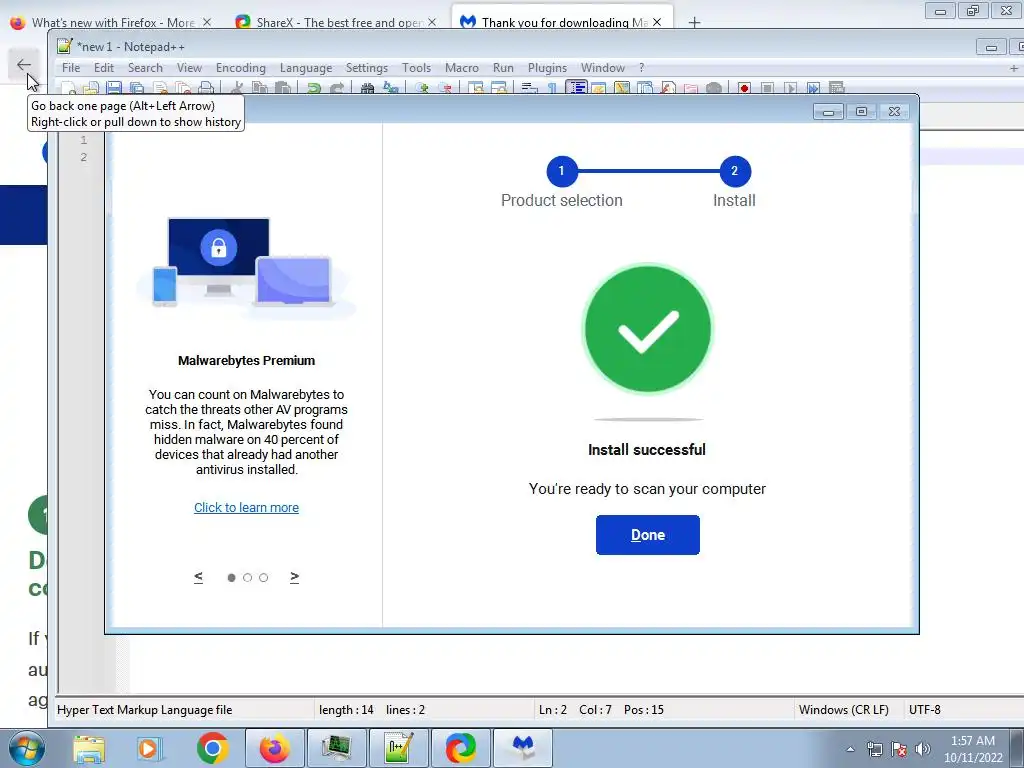Select third carousel dot in Malwarebytes installer
Viewport: 1024px width, 768px height.
pos(263,577)
